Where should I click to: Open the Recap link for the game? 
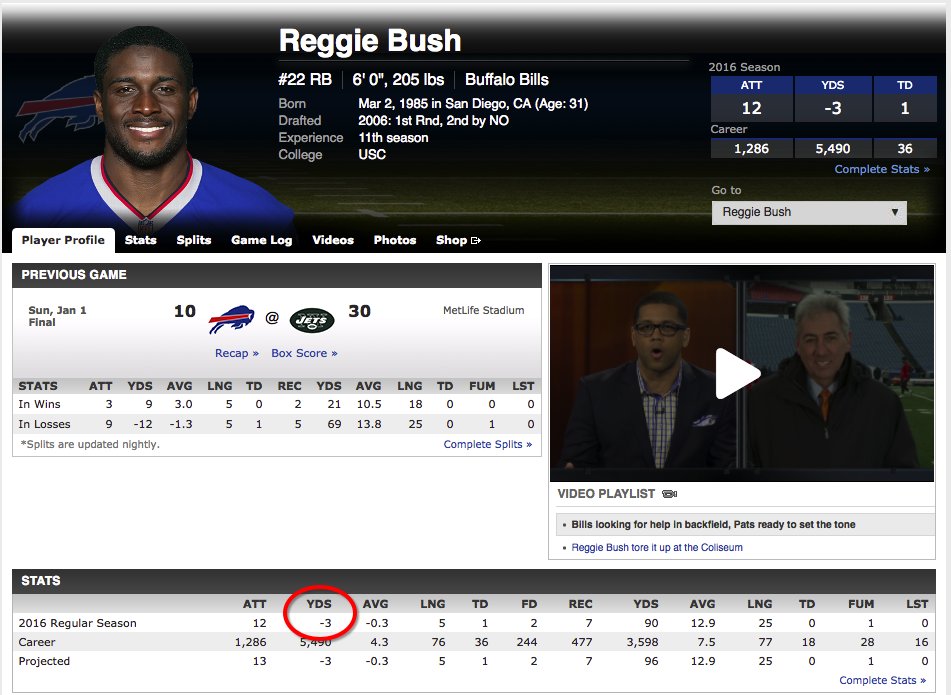tap(237, 353)
